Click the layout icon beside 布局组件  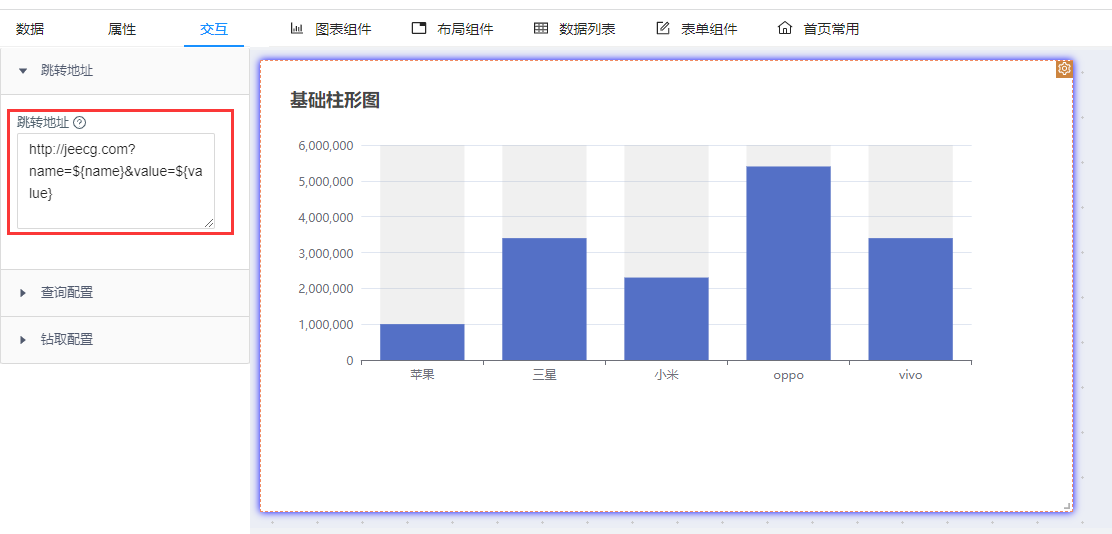coord(419,28)
